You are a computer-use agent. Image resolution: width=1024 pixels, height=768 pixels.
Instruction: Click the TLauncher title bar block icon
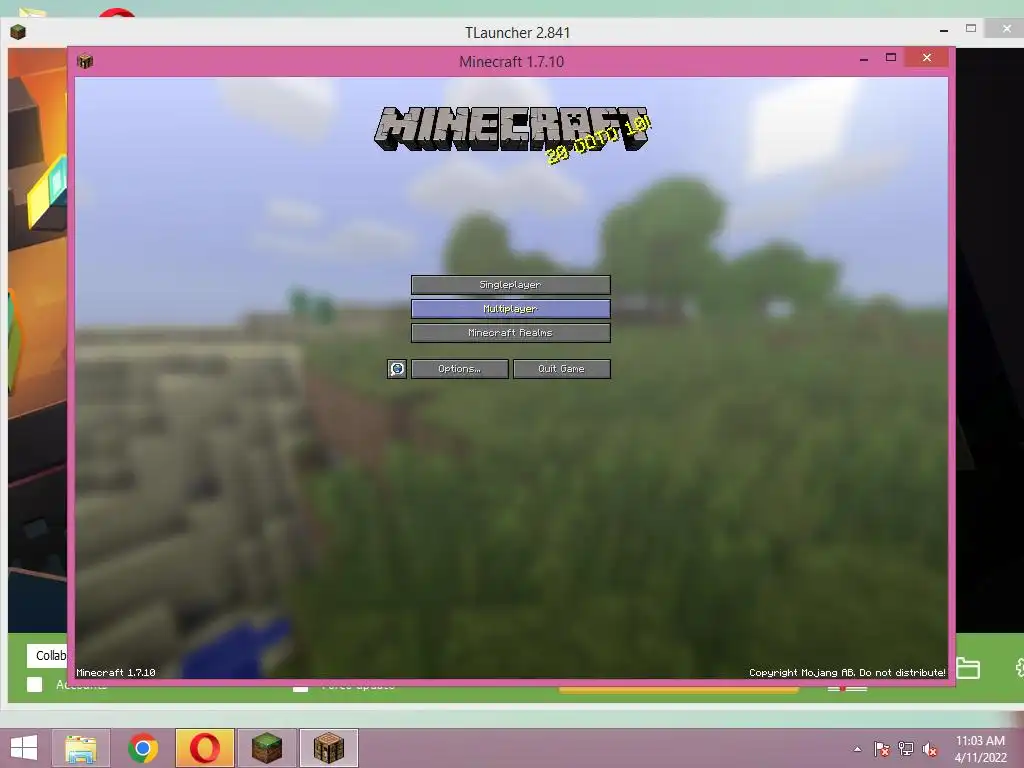click(x=18, y=32)
